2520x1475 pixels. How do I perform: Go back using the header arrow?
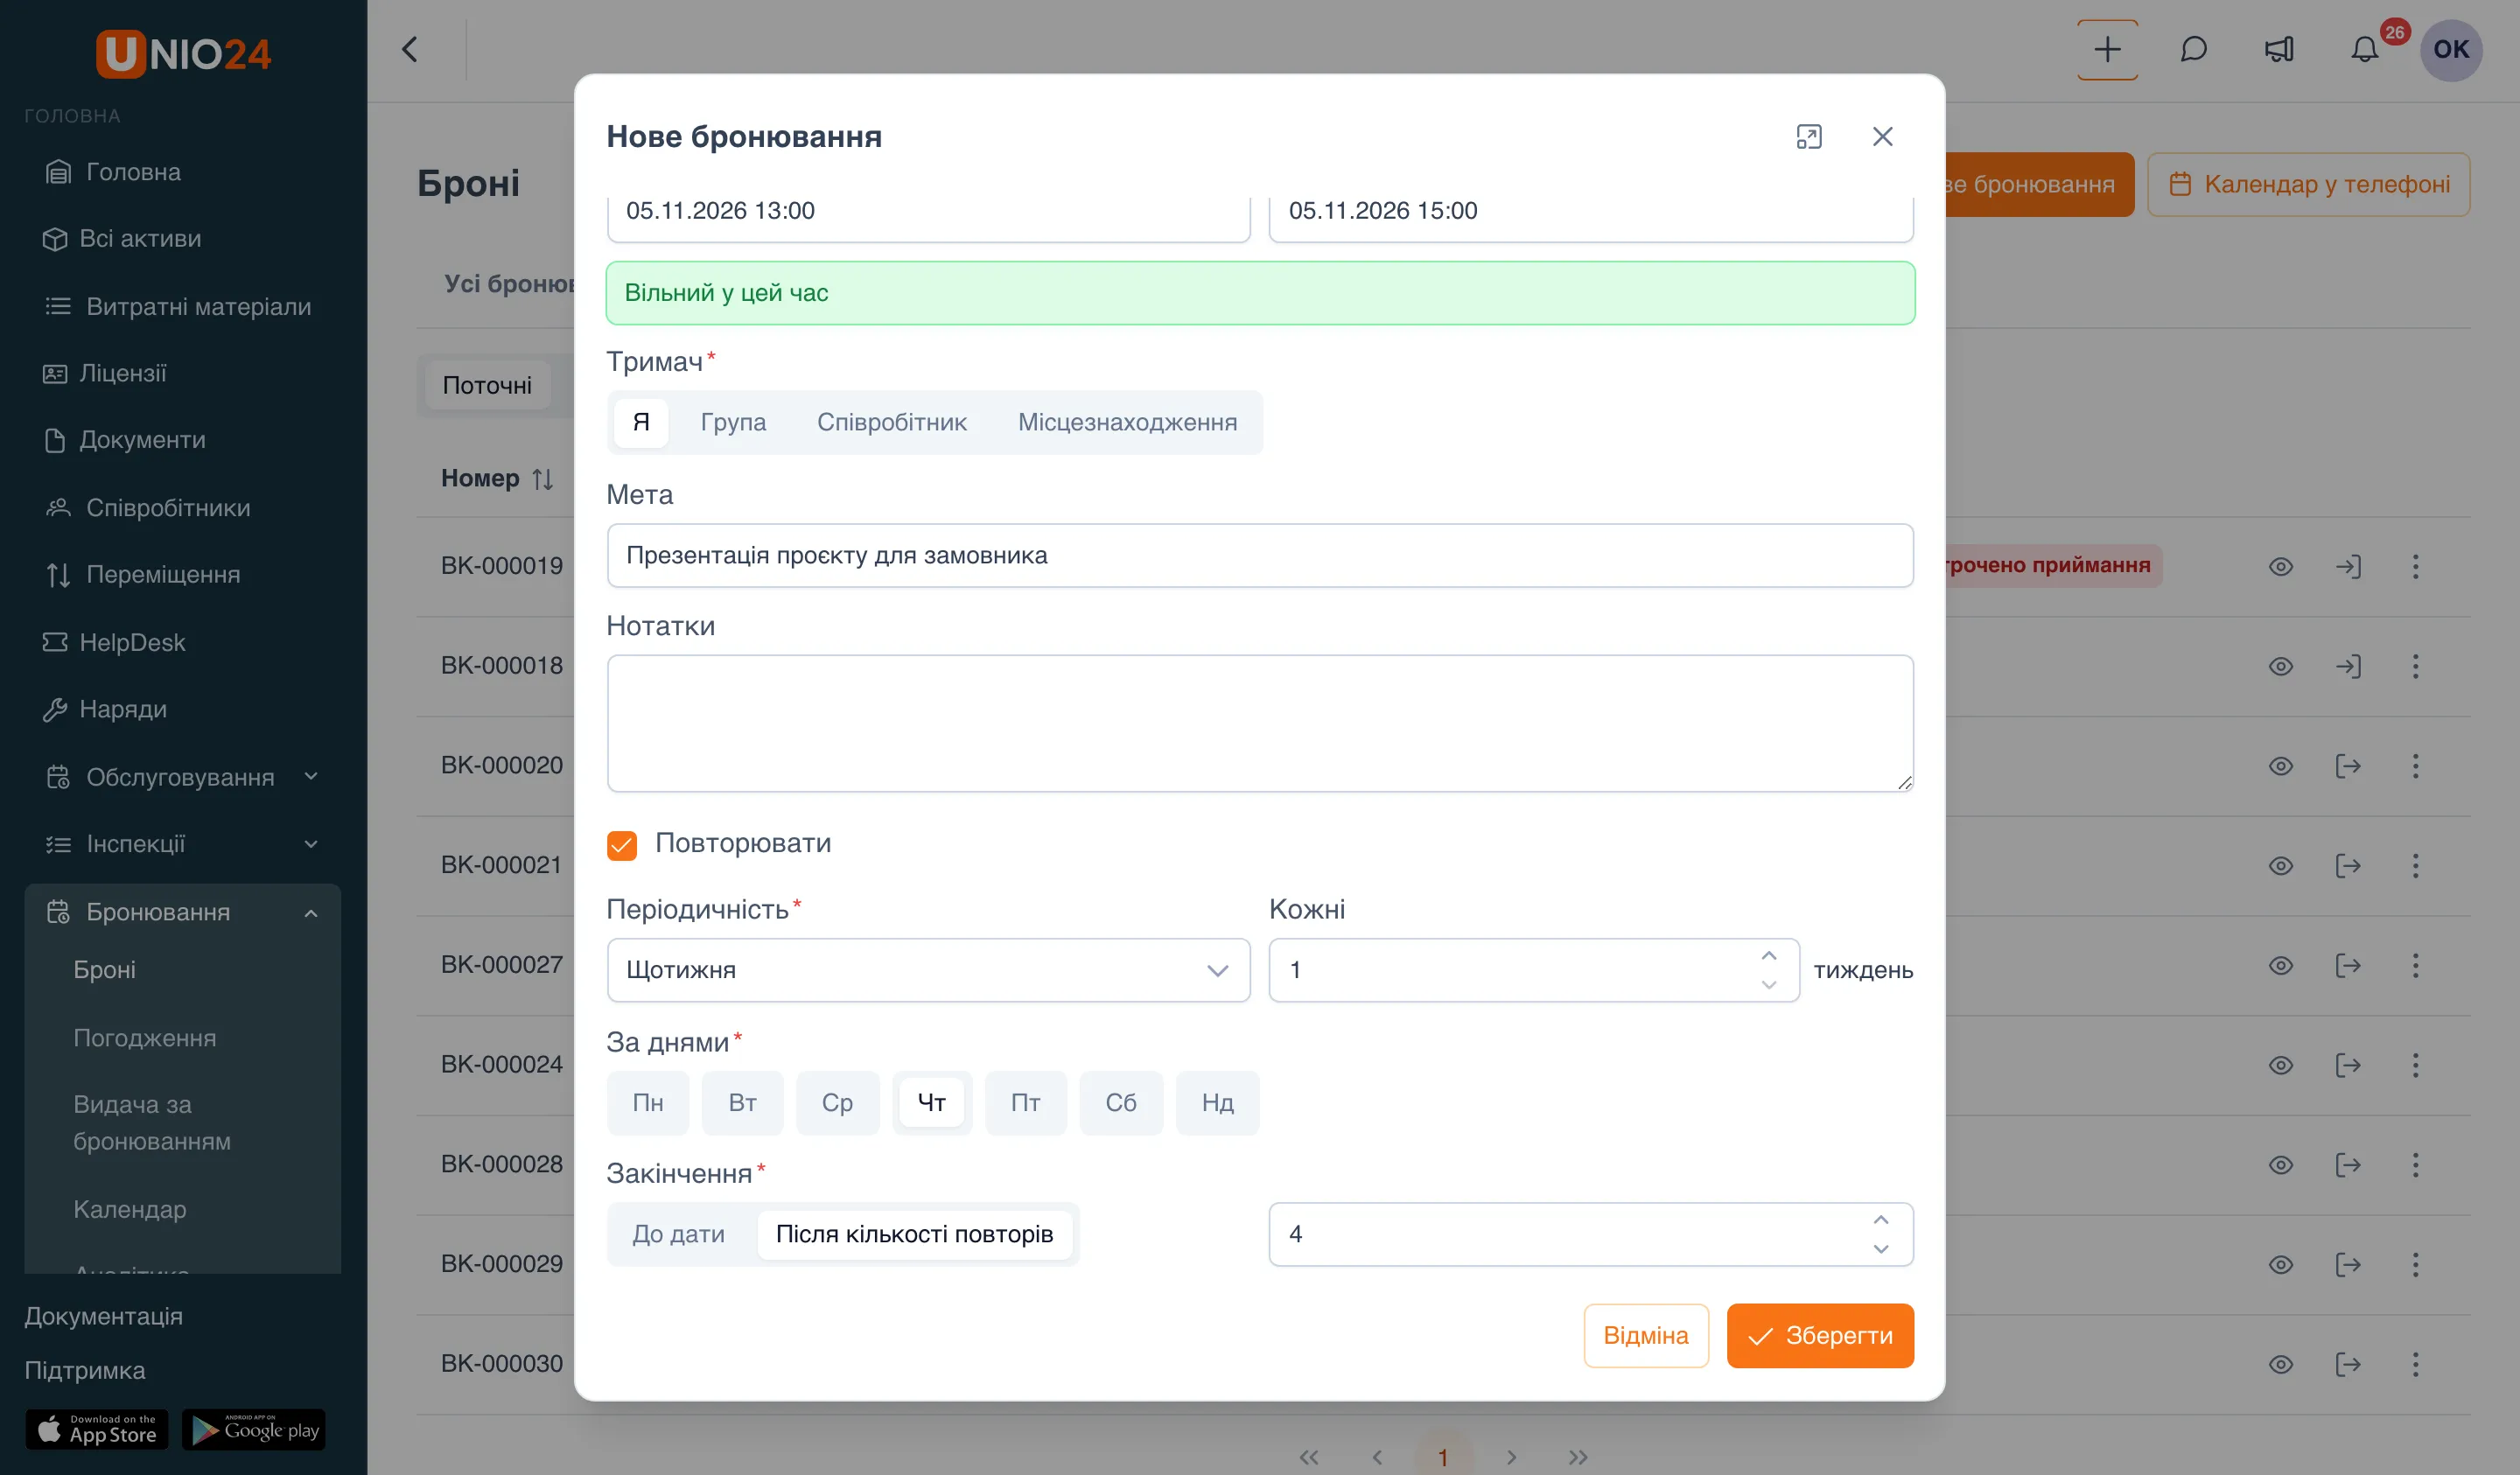[x=409, y=49]
